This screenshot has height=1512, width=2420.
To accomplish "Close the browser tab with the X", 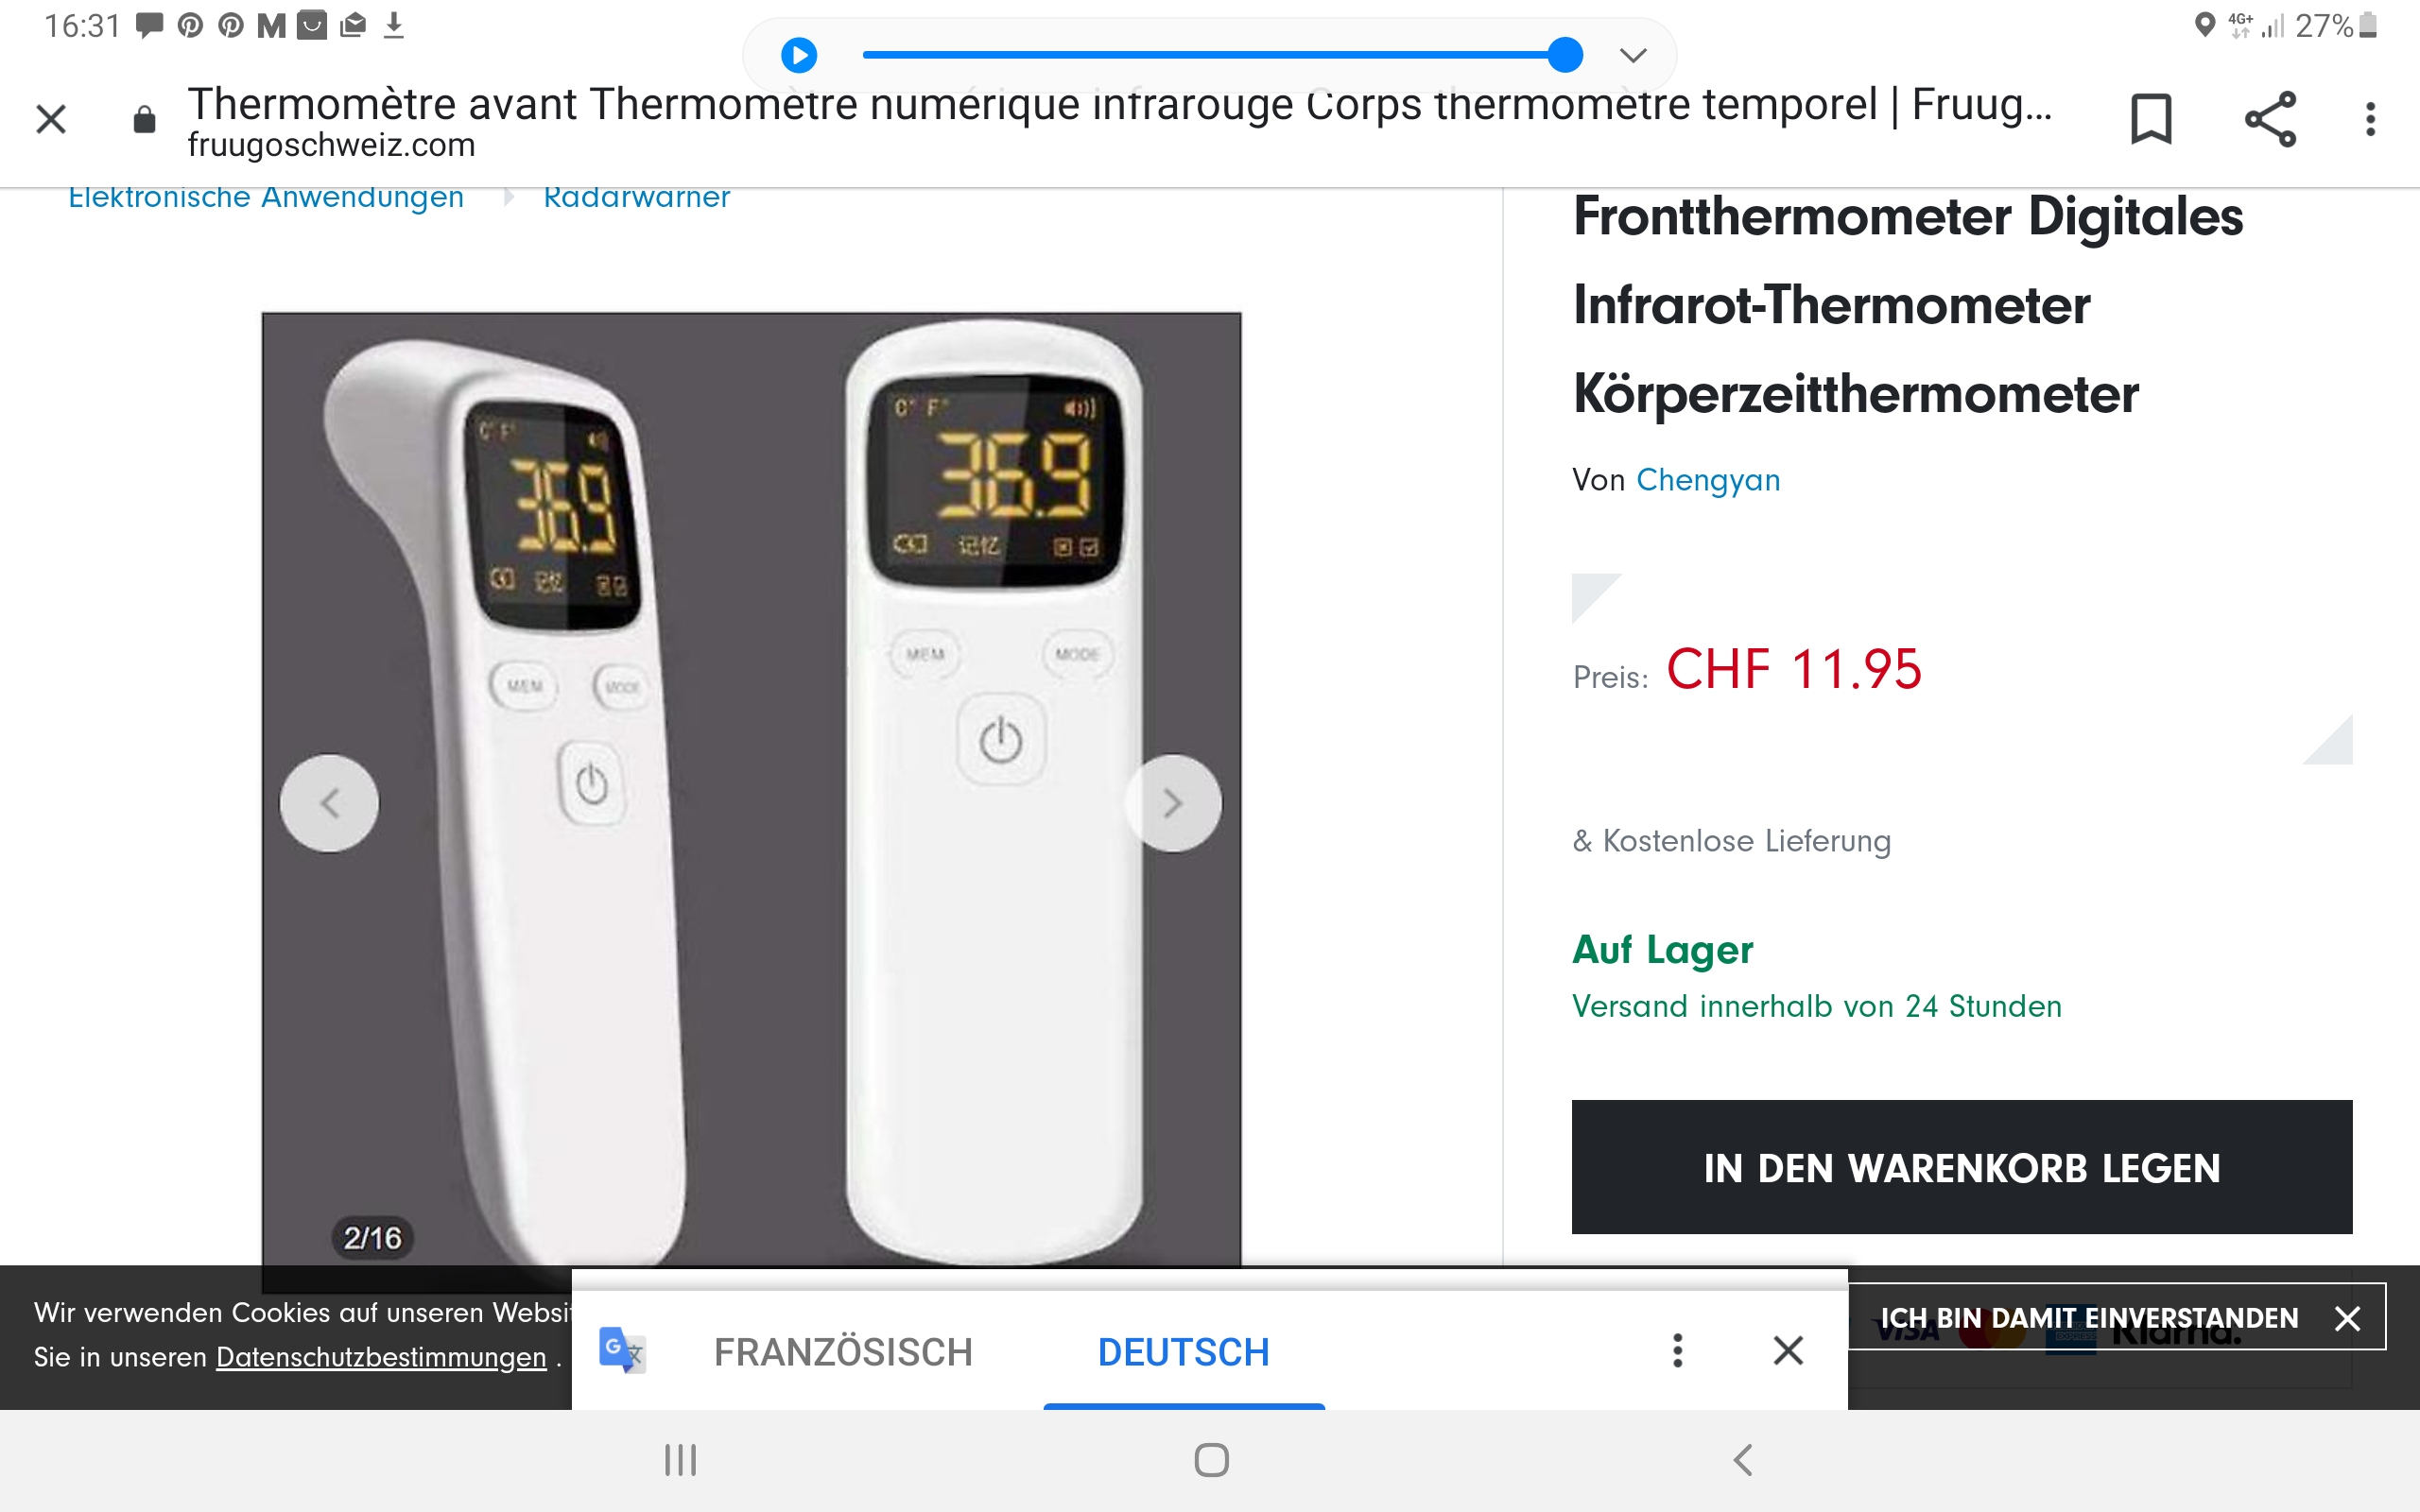I will pos(51,119).
